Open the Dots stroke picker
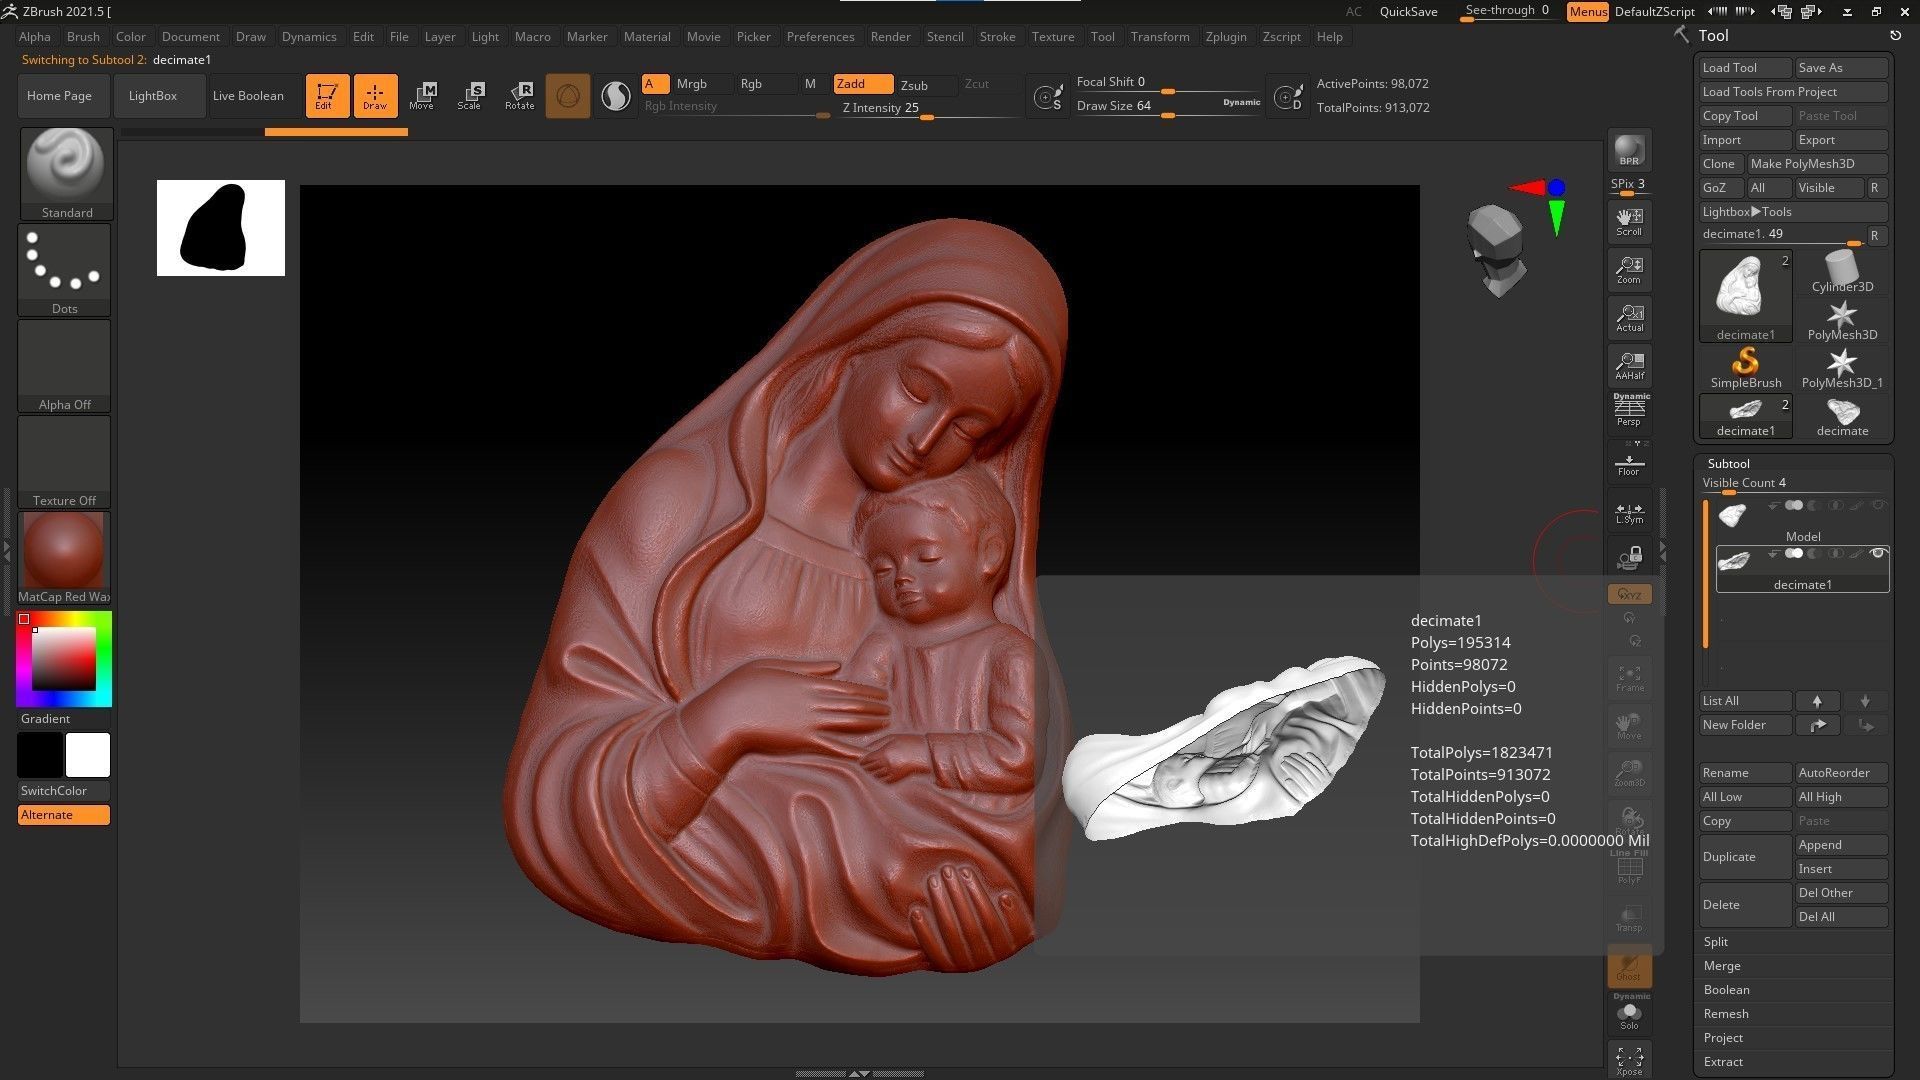 [65, 269]
